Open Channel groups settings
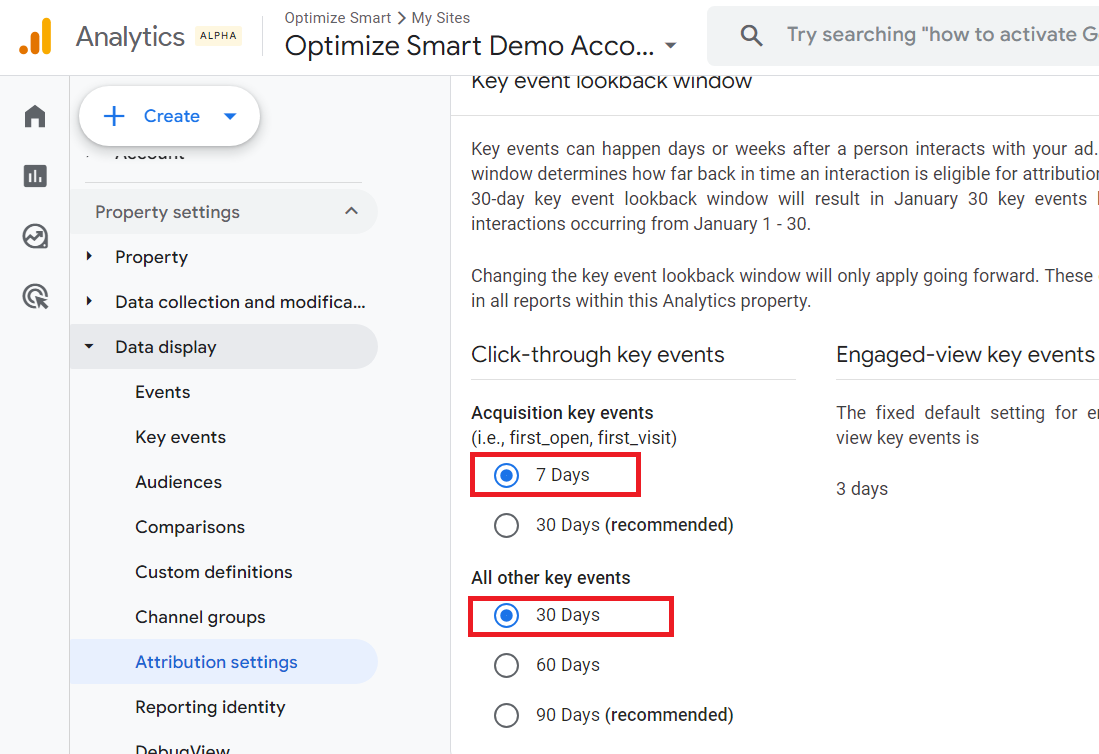 tap(200, 617)
